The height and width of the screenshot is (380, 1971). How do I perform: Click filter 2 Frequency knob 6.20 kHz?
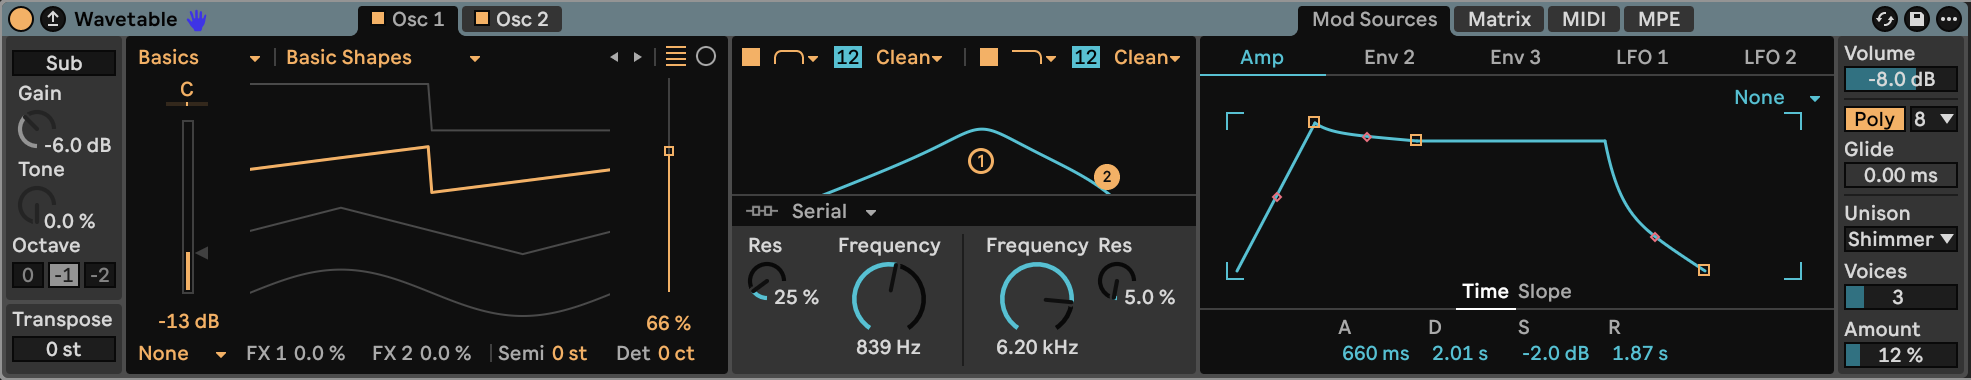[1037, 297]
